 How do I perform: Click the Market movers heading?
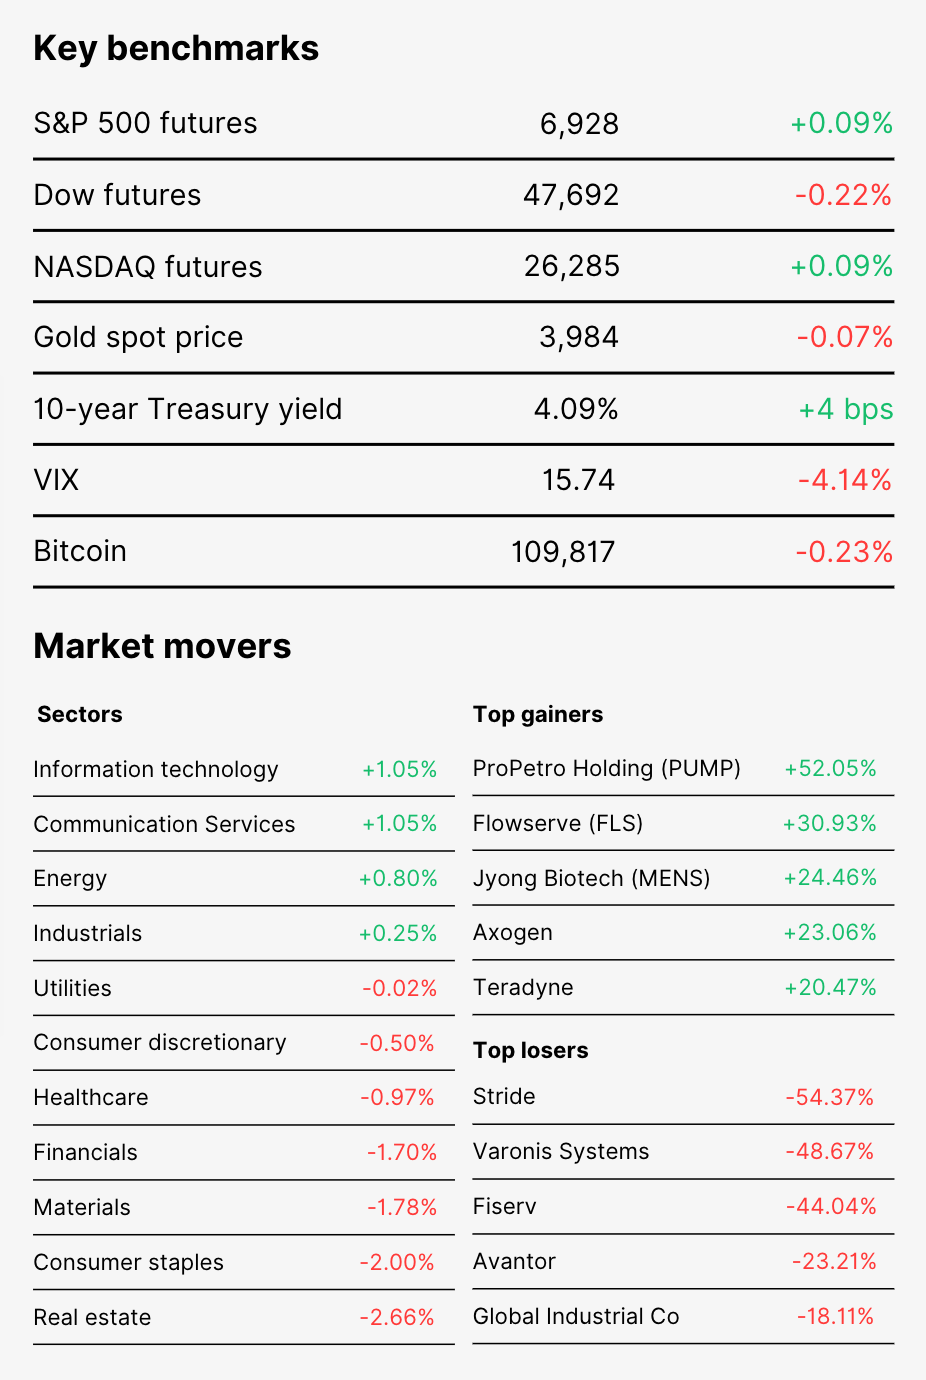162,646
